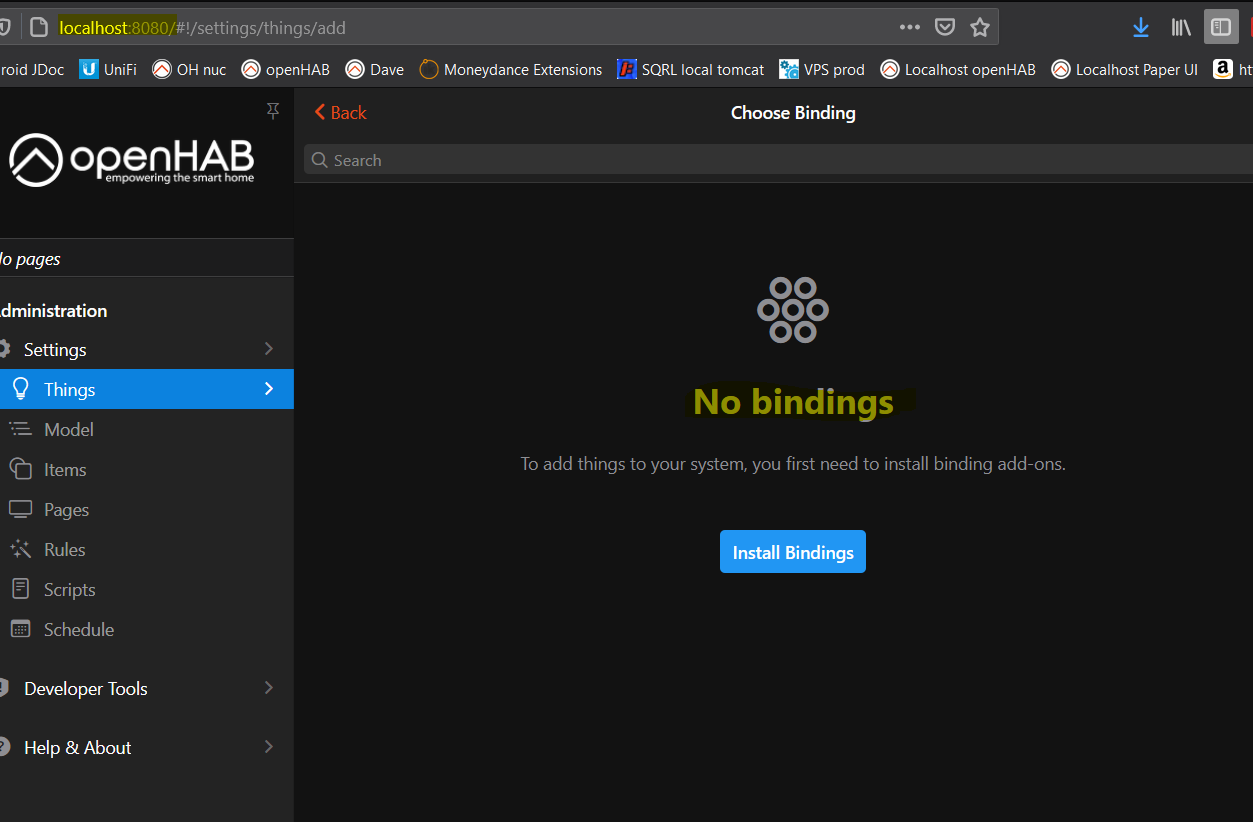
Task: Select the Model sidebar icon
Action: (21, 429)
